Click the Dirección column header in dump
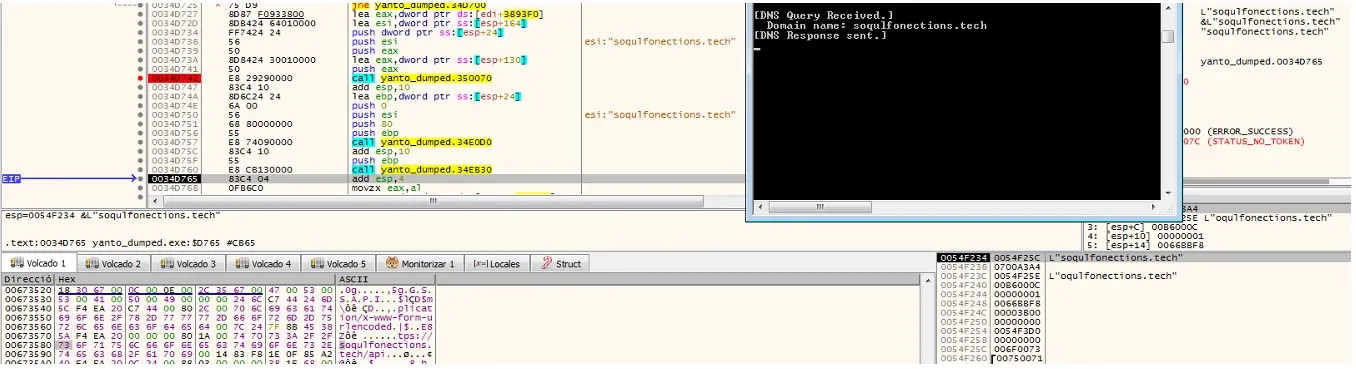The height and width of the screenshot is (369, 1356). click(28, 278)
